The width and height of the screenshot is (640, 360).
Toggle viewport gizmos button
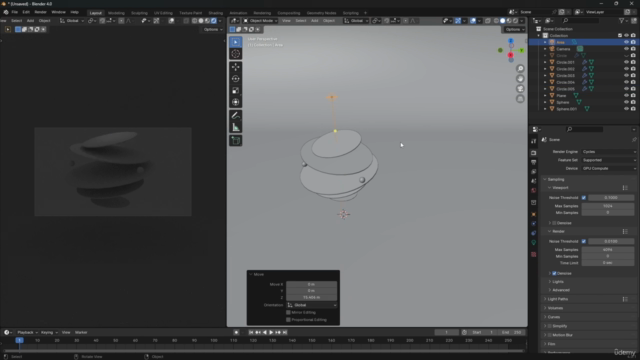point(458,21)
